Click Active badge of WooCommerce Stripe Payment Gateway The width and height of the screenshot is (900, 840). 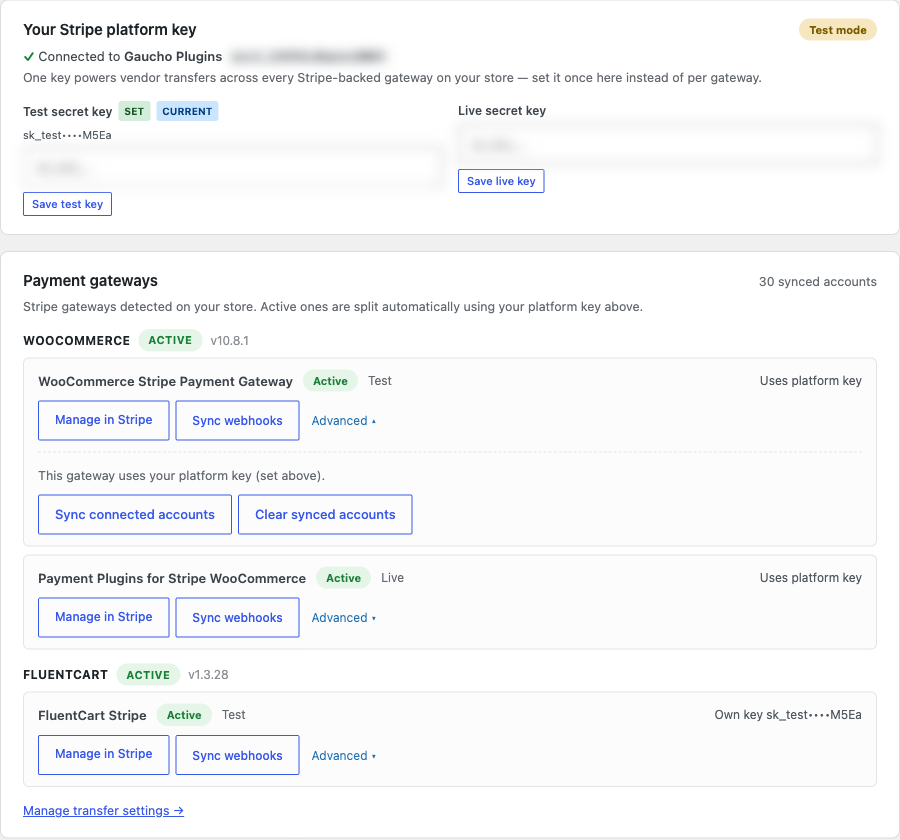pyautogui.click(x=330, y=381)
